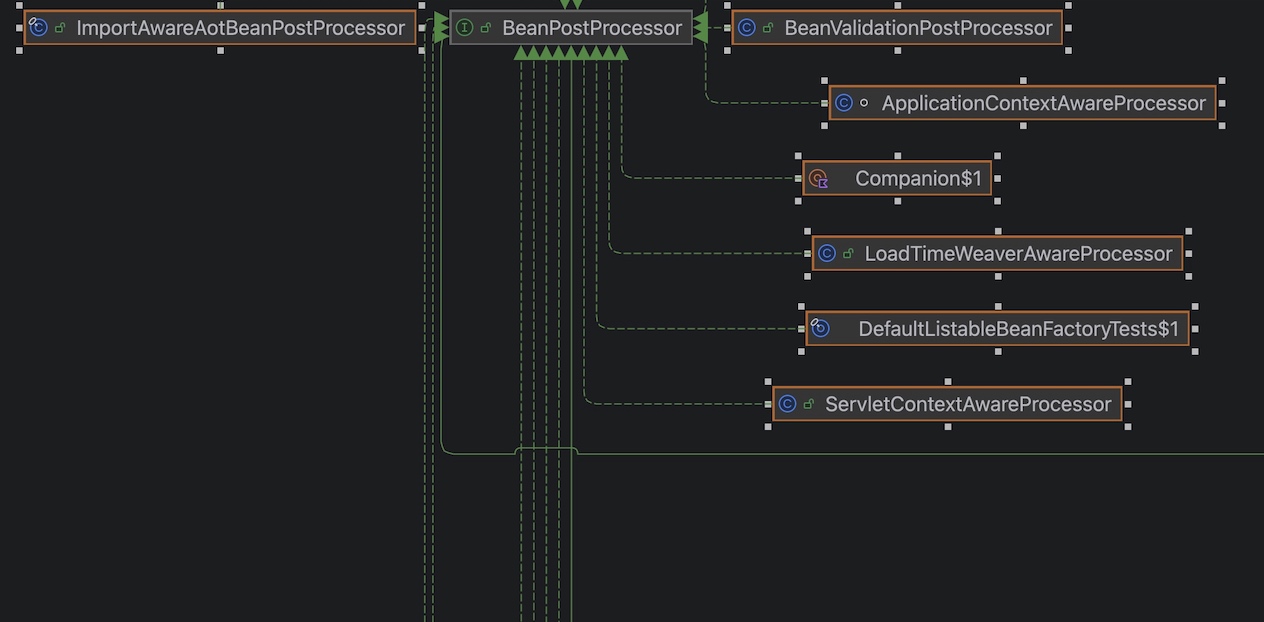Click the LoadTimeWeaverAwareProcessor class icon
The width and height of the screenshot is (1264, 622).
[826, 254]
